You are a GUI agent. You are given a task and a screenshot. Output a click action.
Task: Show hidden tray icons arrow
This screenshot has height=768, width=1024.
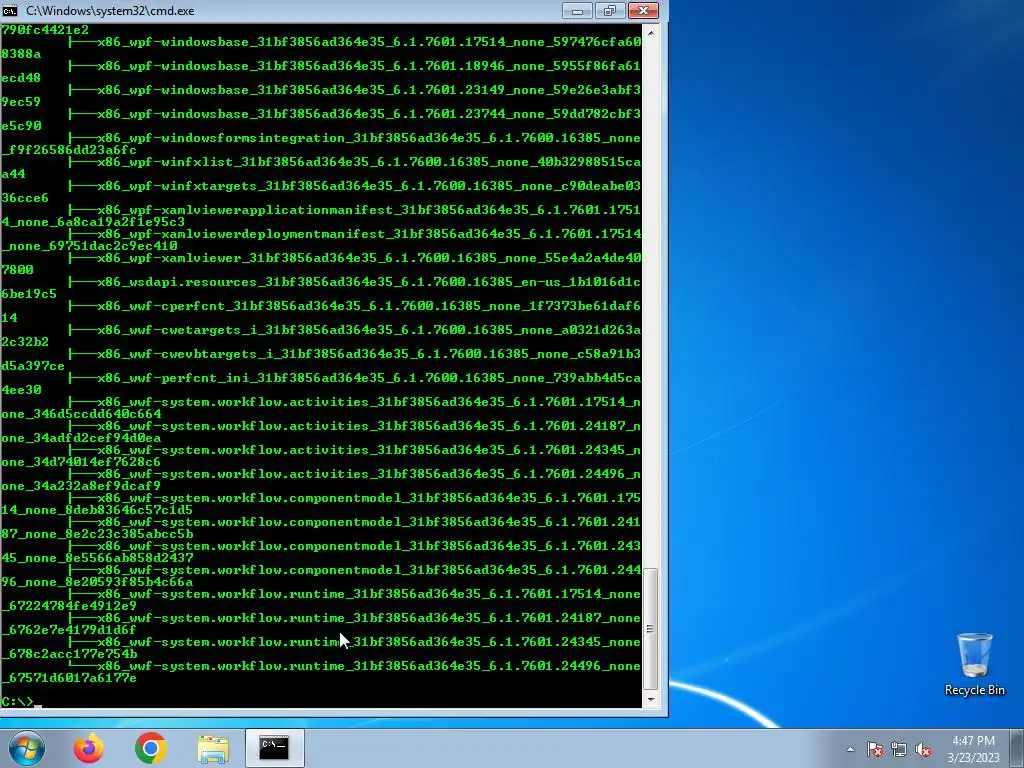[850, 749]
